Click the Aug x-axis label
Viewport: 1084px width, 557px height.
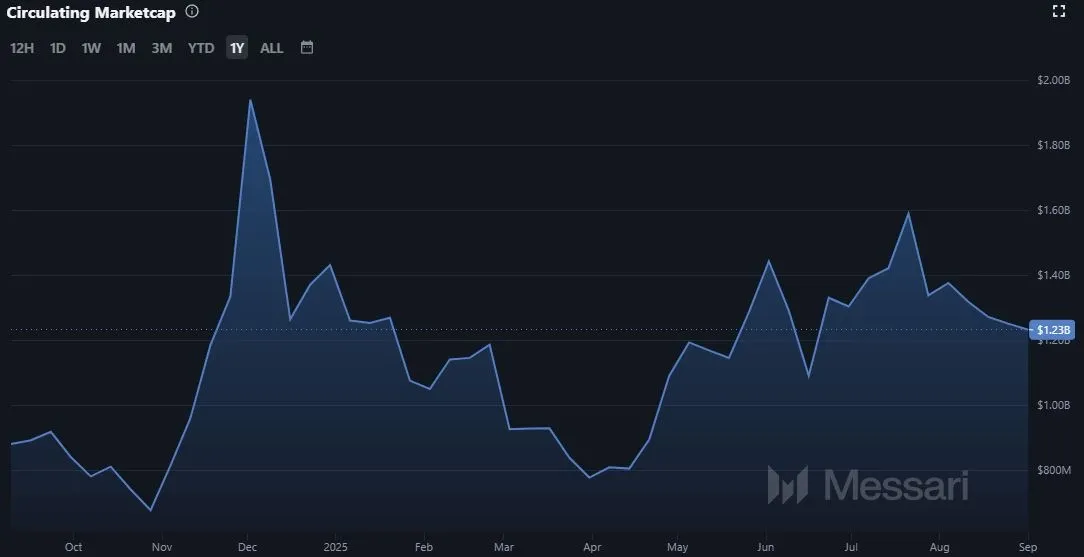point(940,547)
